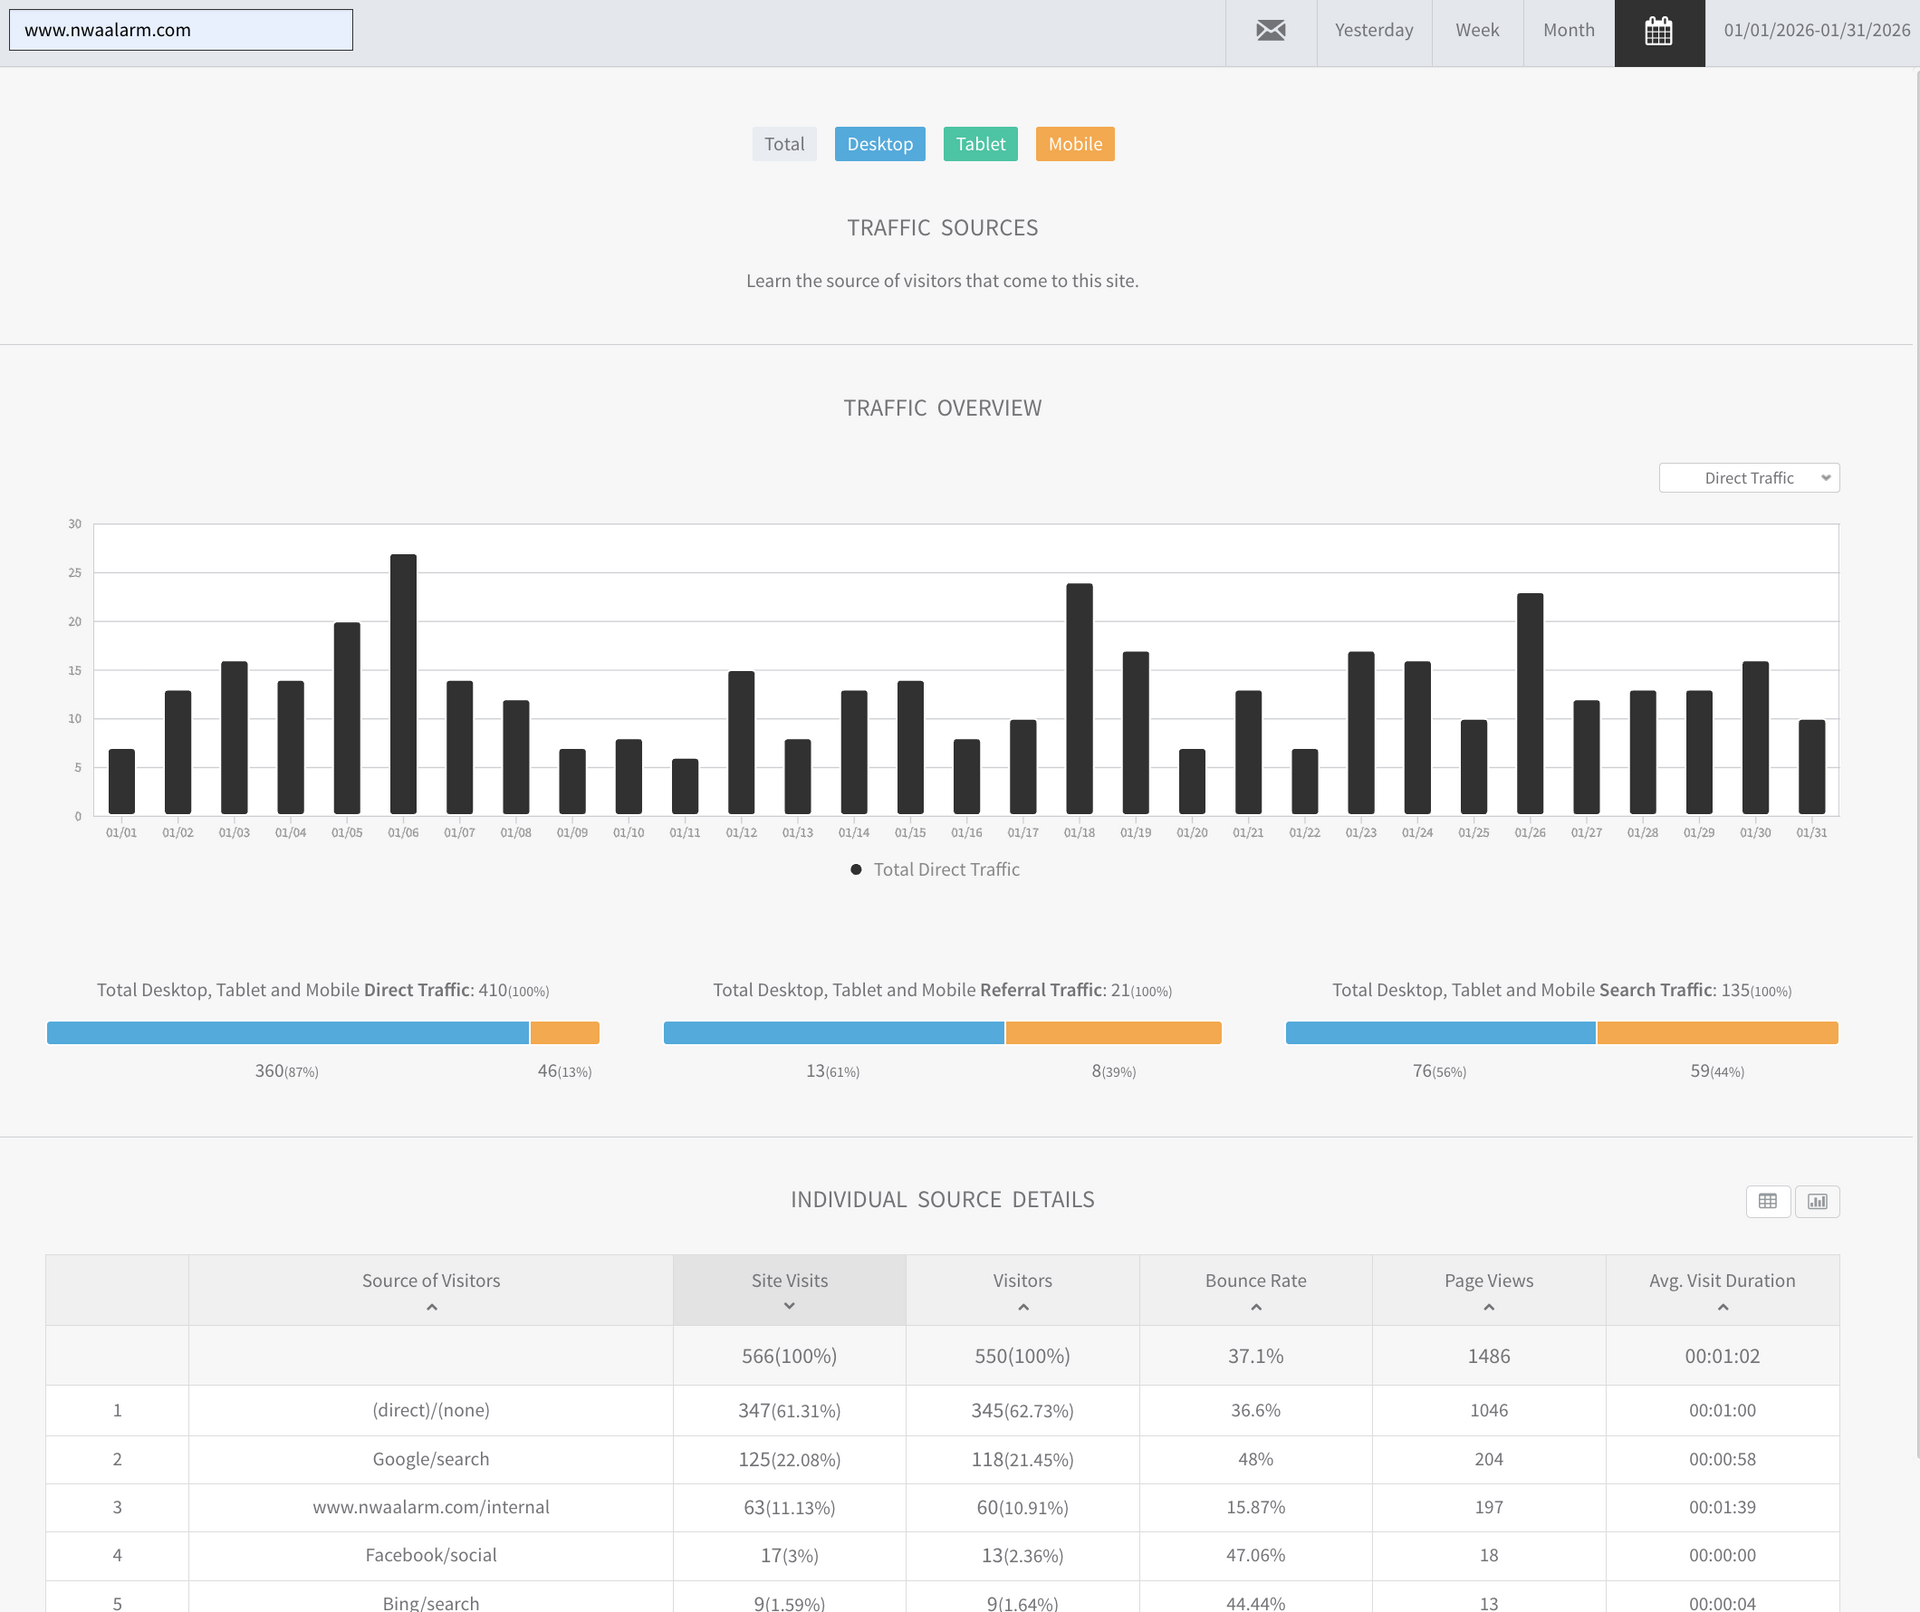The width and height of the screenshot is (1920, 1612).
Task: Sort Bounce Rate column arrow
Action: (x=1255, y=1307)
